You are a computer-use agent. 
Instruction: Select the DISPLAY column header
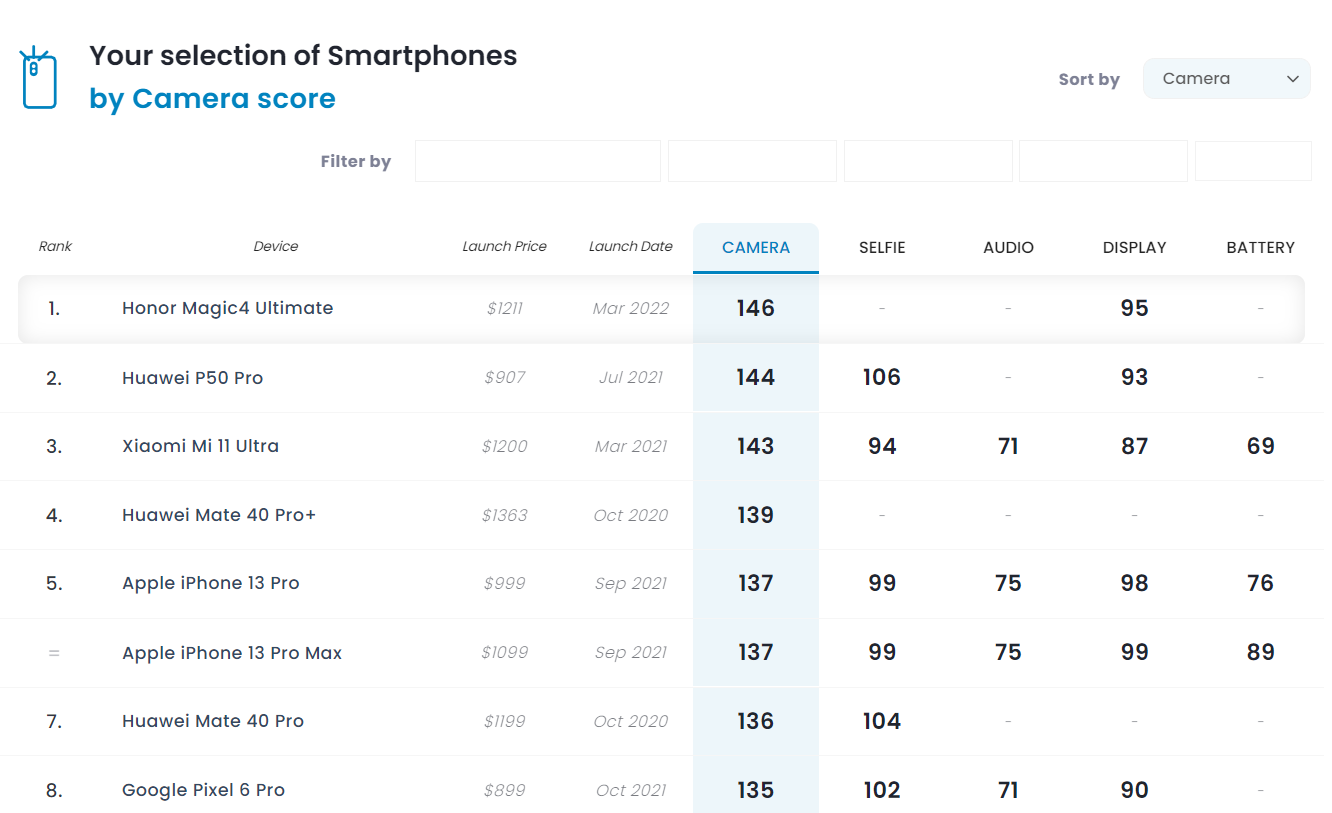click(x=1134, y=248)
